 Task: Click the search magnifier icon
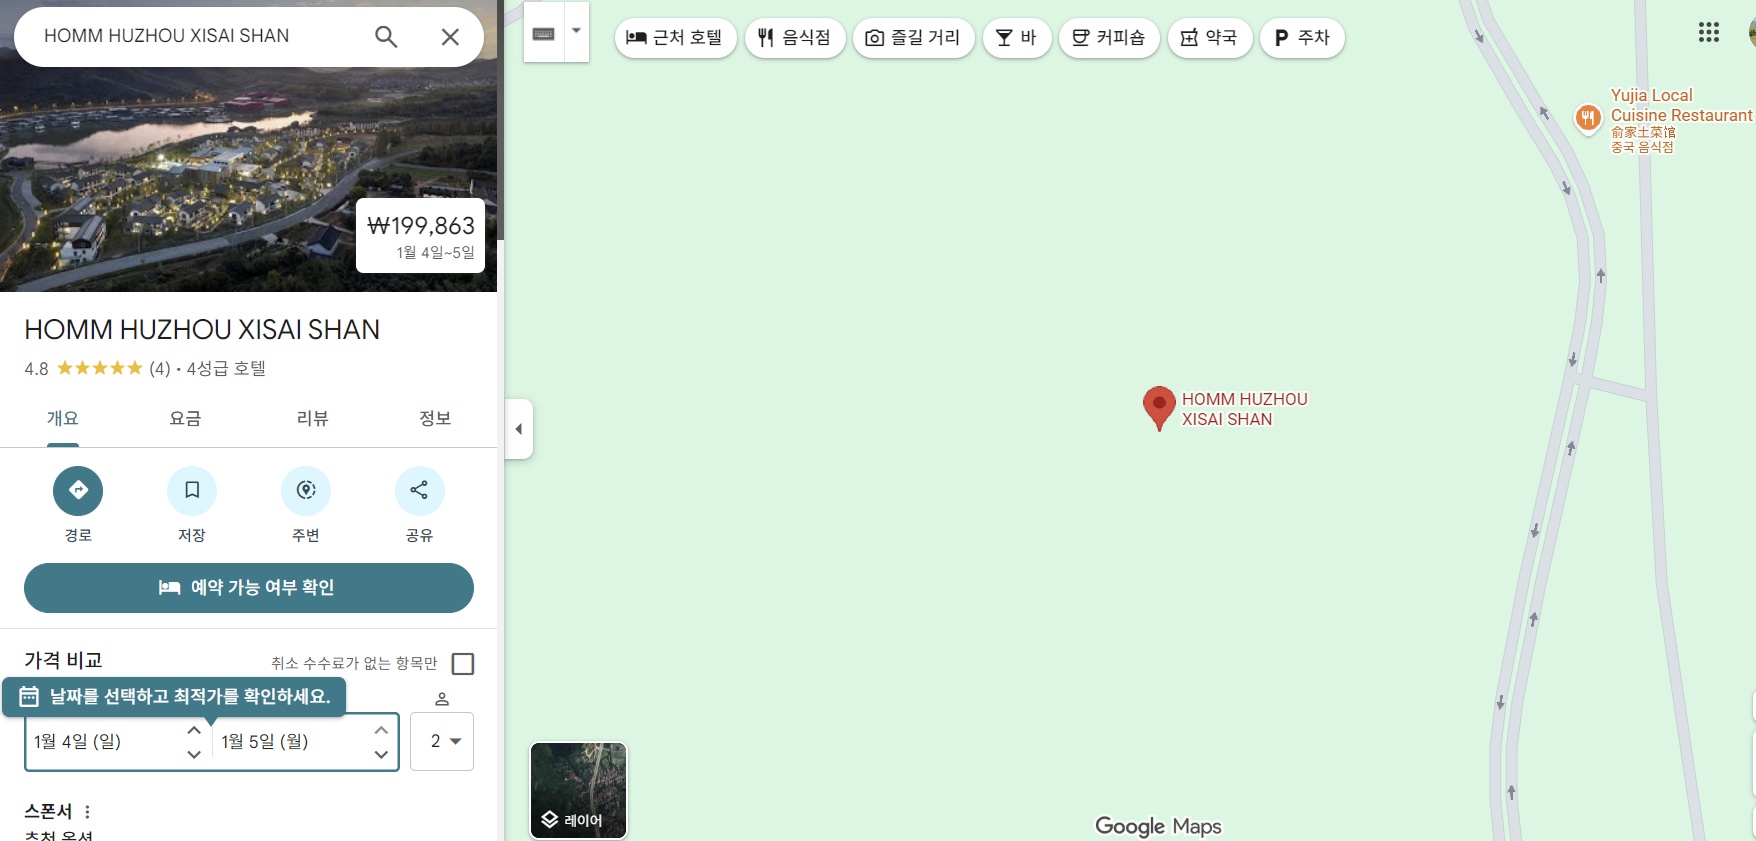[x=386, y=37]
